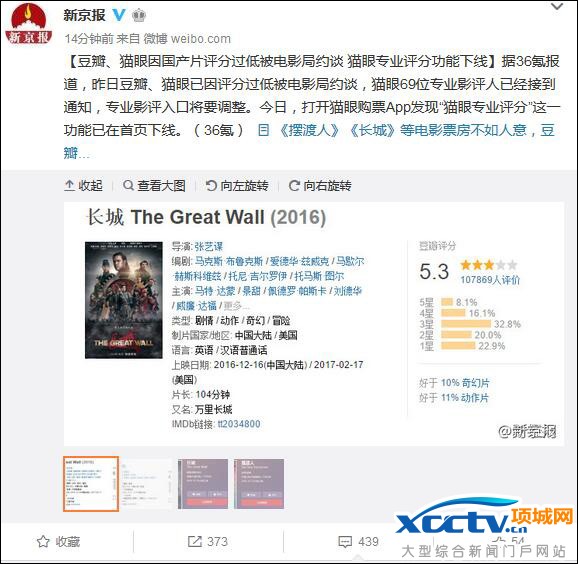
Task: Click the comment icon showing 439
Action: coord(345,542)
